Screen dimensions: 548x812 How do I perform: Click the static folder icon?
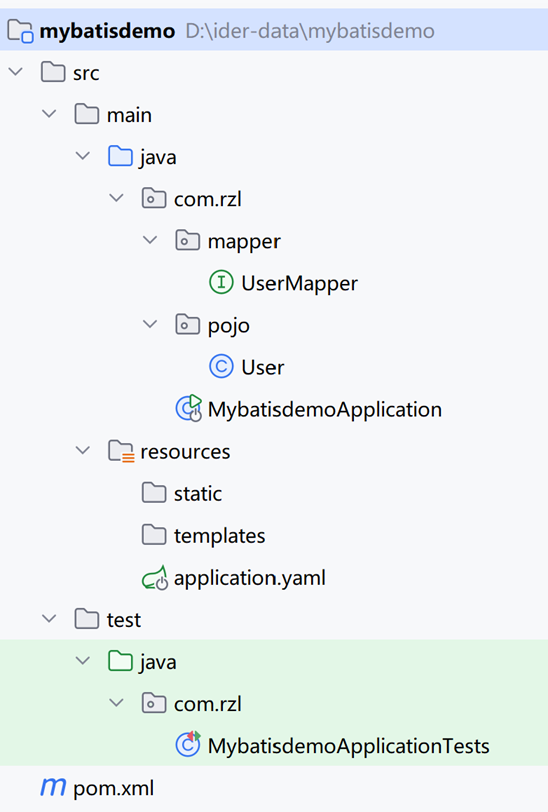[154, 493]
